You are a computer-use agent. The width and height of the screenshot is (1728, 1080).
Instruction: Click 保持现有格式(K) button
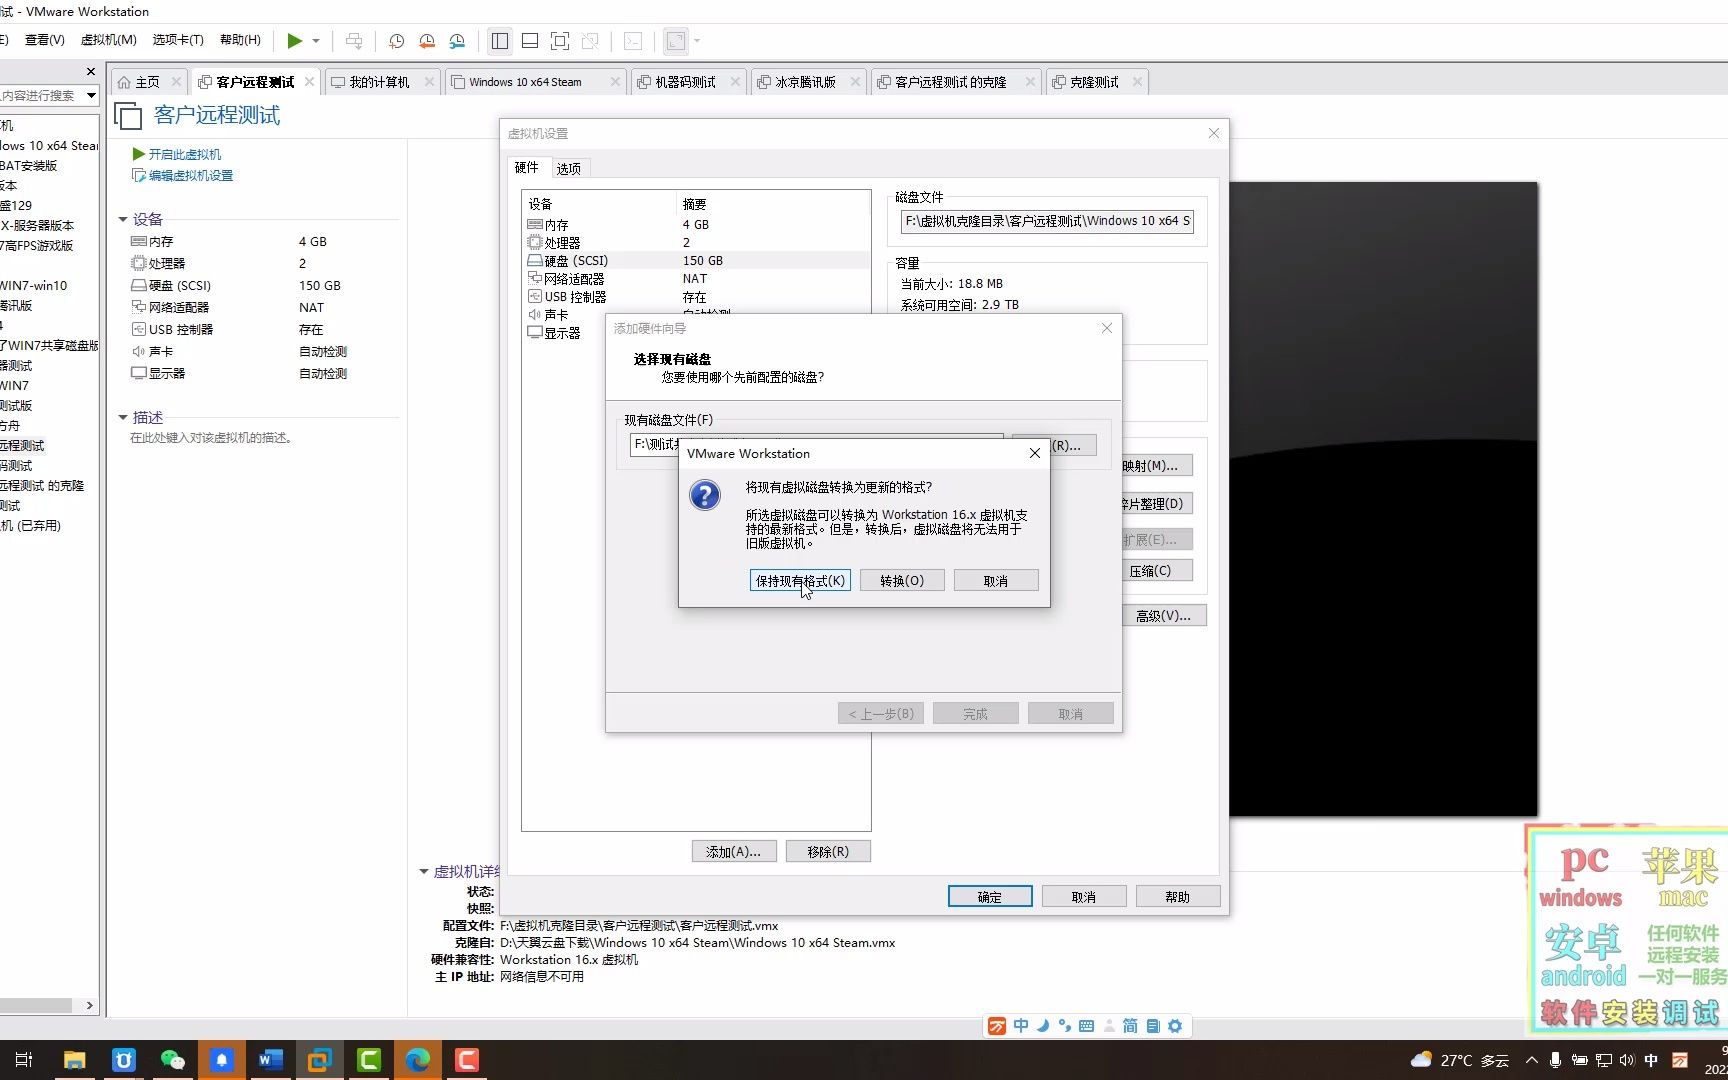click(800, 581)
